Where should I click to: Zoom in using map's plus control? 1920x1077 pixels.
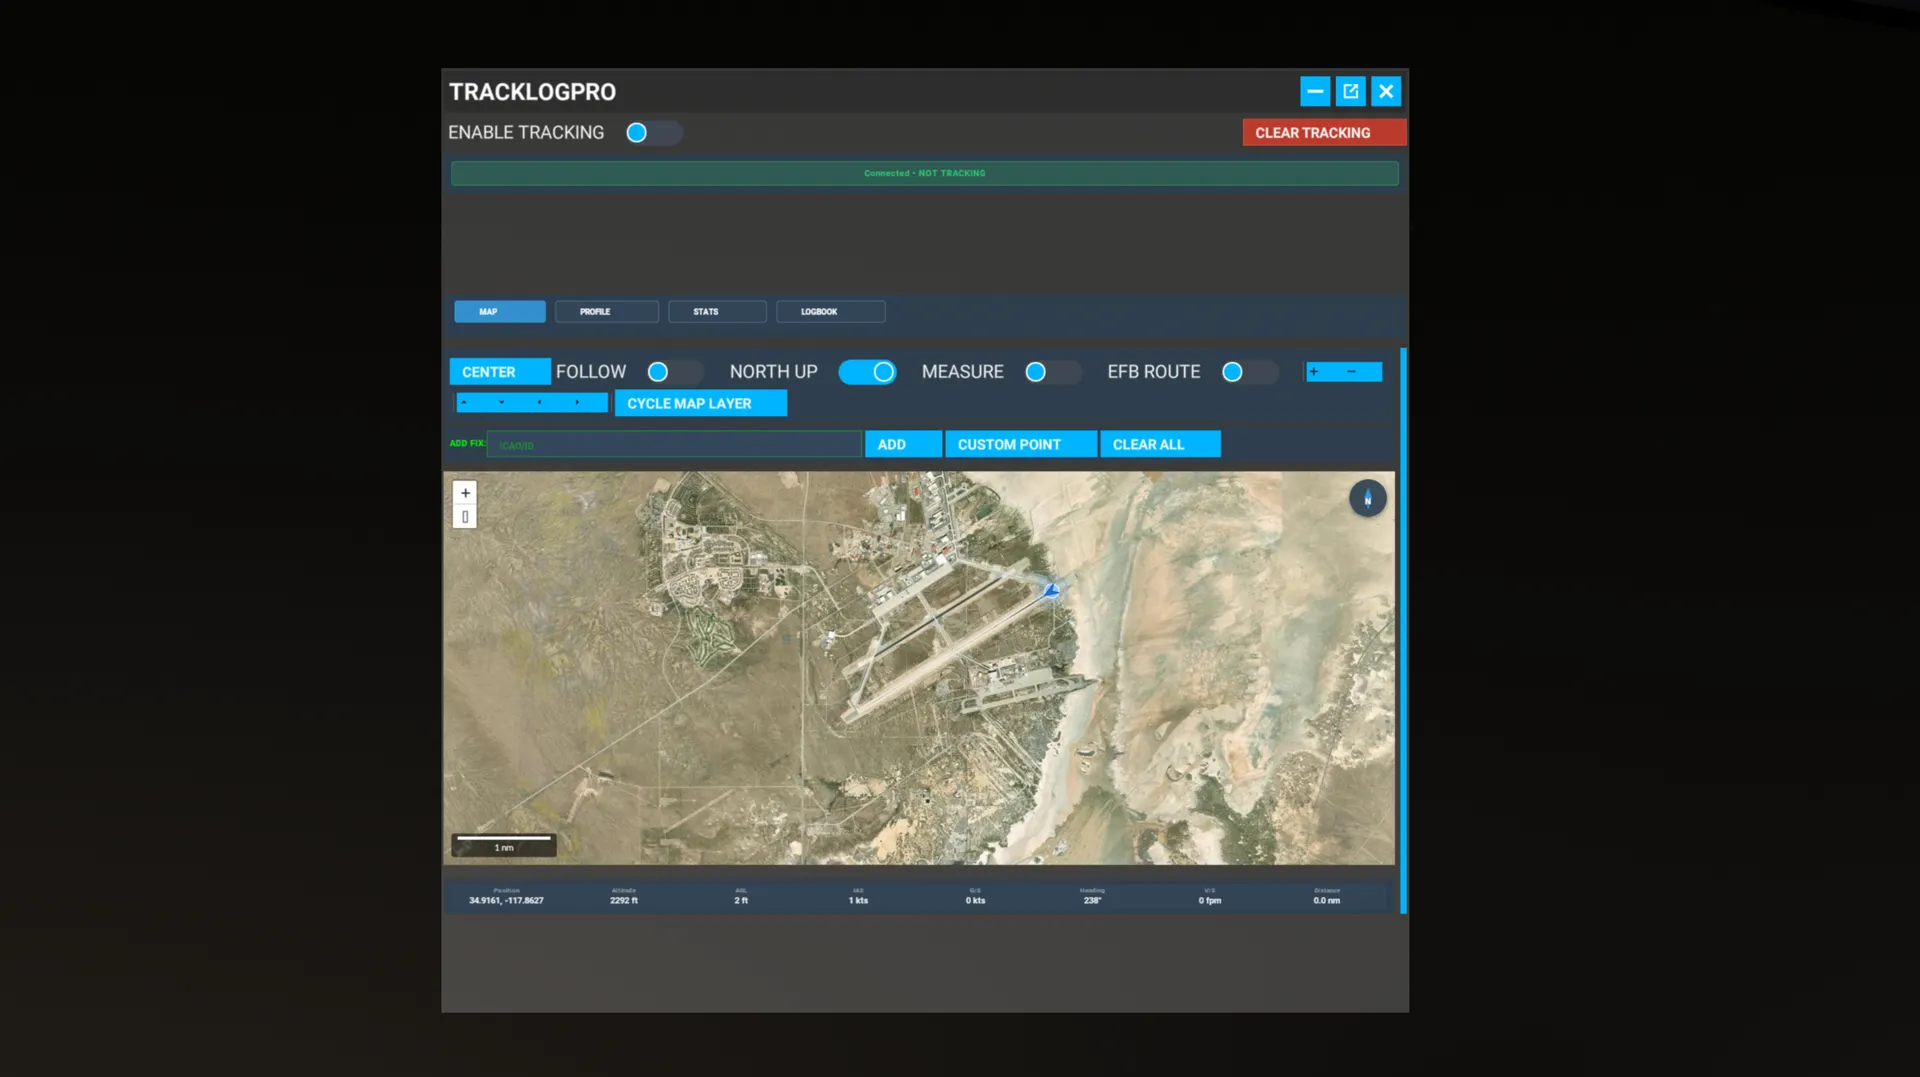pyautogui.click(x=465, y=493)
